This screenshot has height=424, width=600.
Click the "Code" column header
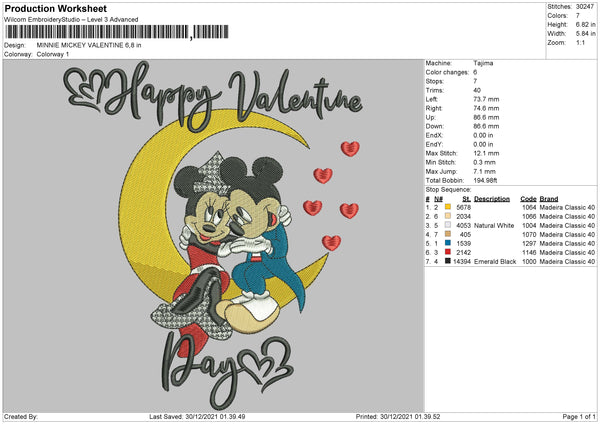pyautogui.click(x=528, y=199)
